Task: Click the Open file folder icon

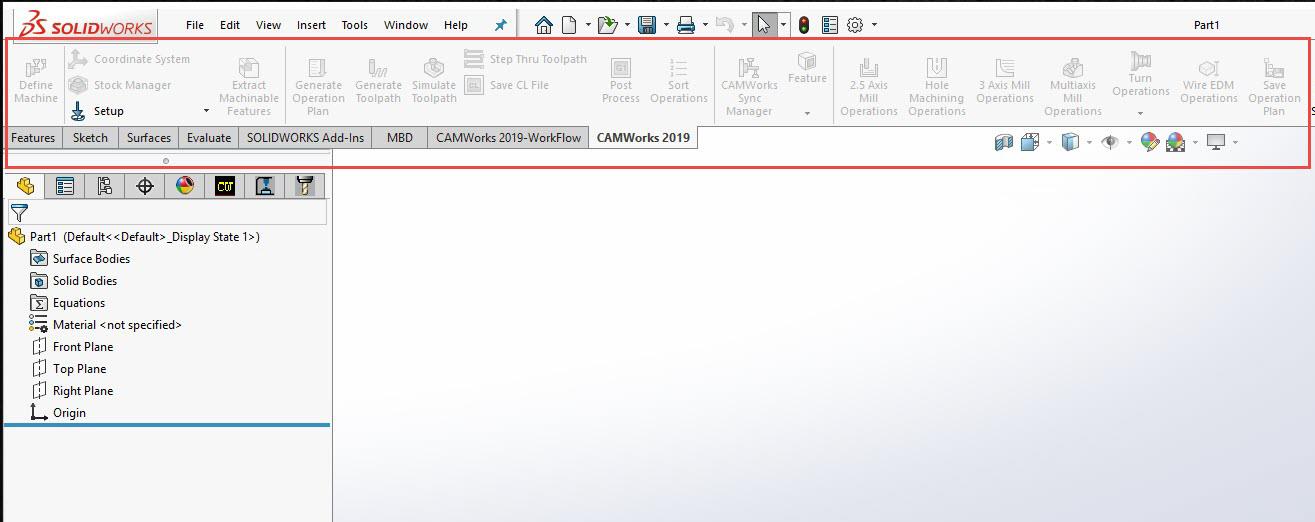Action: (x=606, y=25)
